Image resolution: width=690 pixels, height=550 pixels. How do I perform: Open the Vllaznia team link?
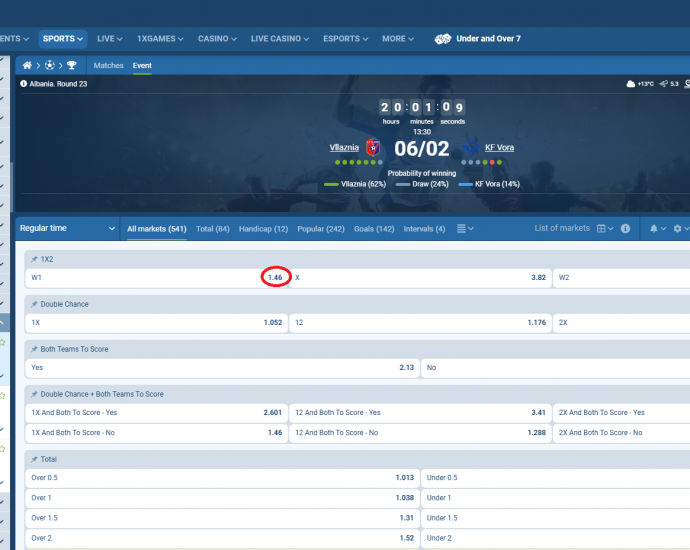point(344,147)
